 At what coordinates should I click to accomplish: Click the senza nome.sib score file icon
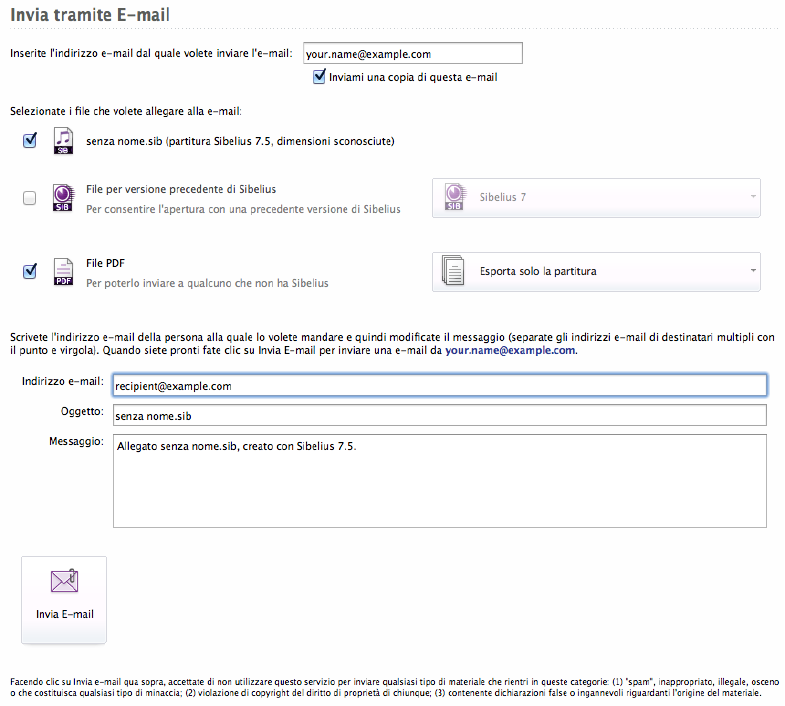[x=63, y=141]
